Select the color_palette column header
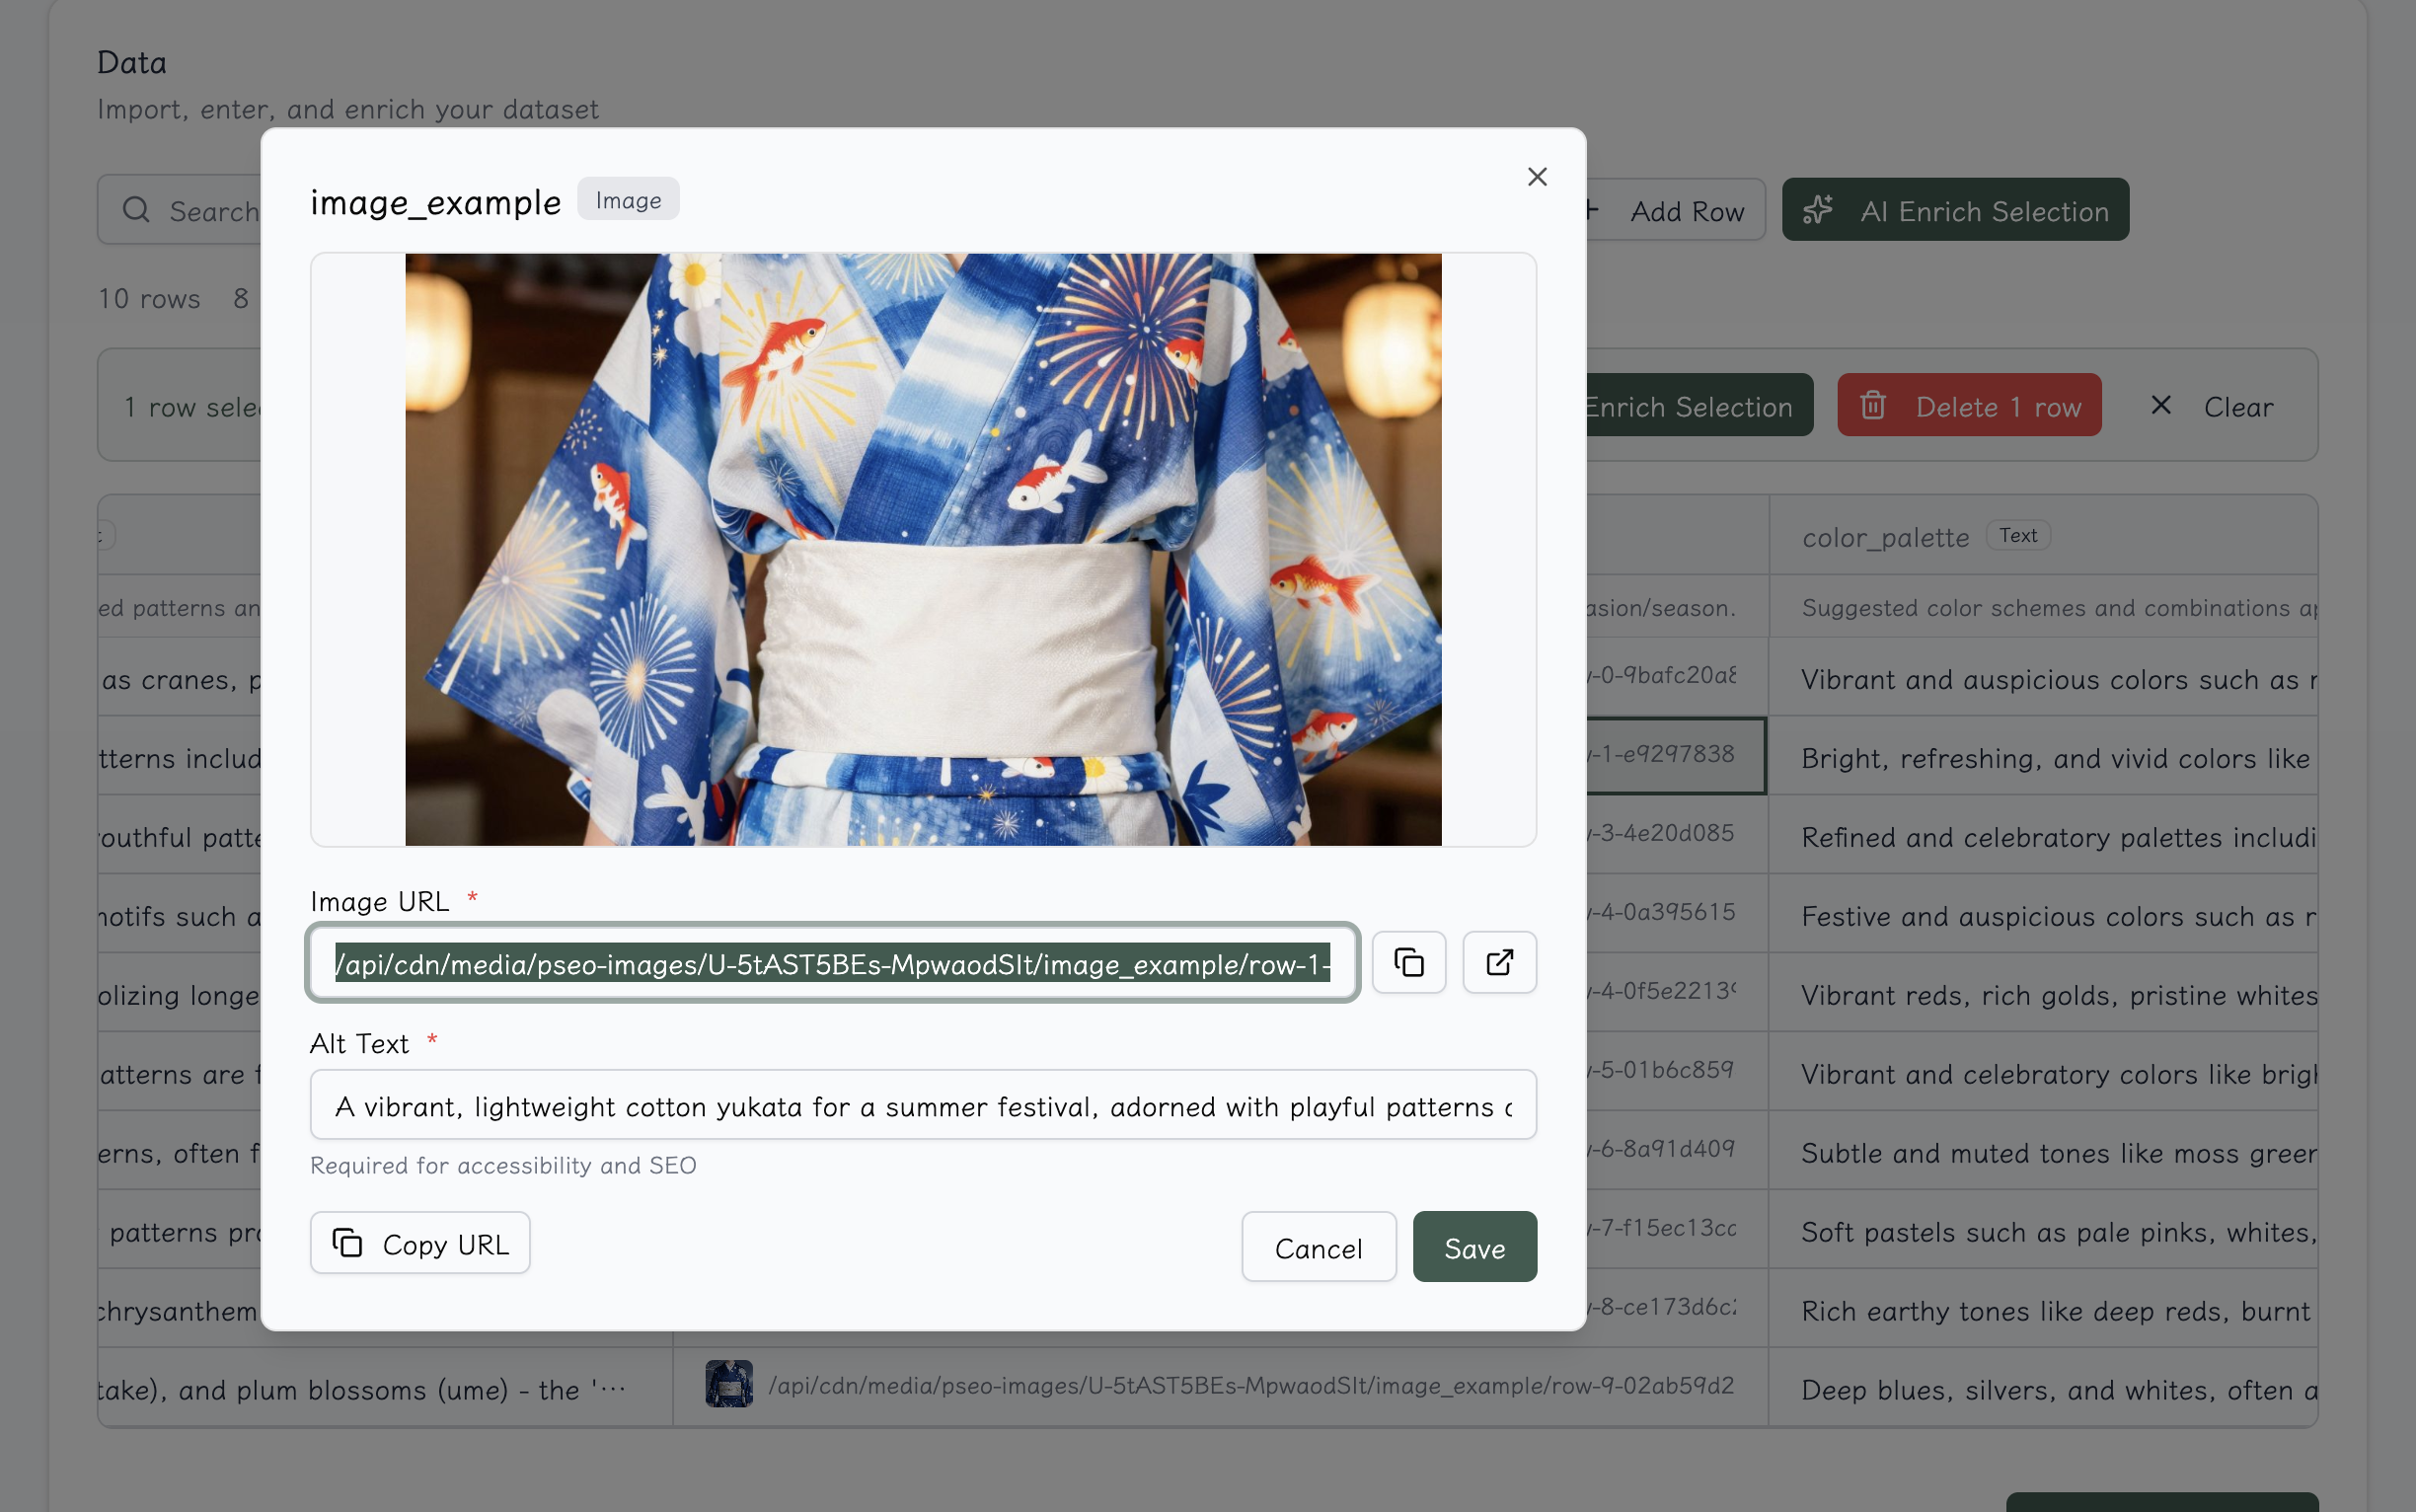This screenshot has height=1512, width=2416. pyautogui.click(x=1885, y=537)
